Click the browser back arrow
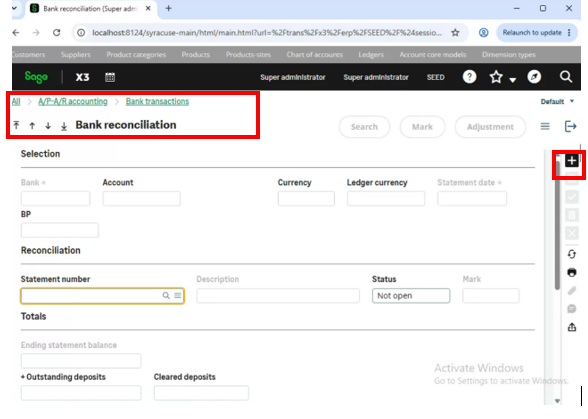The width and height of the screenshot is (588, 419). click(16, 33)
